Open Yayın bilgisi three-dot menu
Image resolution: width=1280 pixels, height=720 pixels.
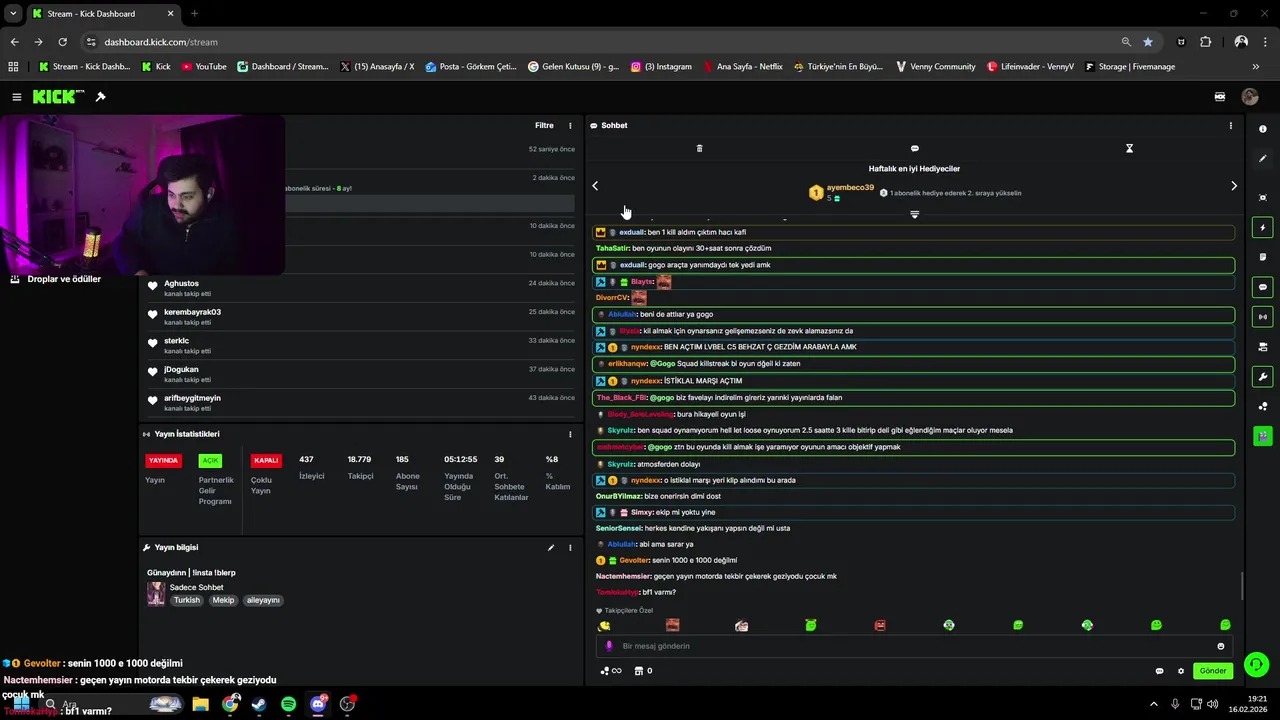click(x=570, y=548)
